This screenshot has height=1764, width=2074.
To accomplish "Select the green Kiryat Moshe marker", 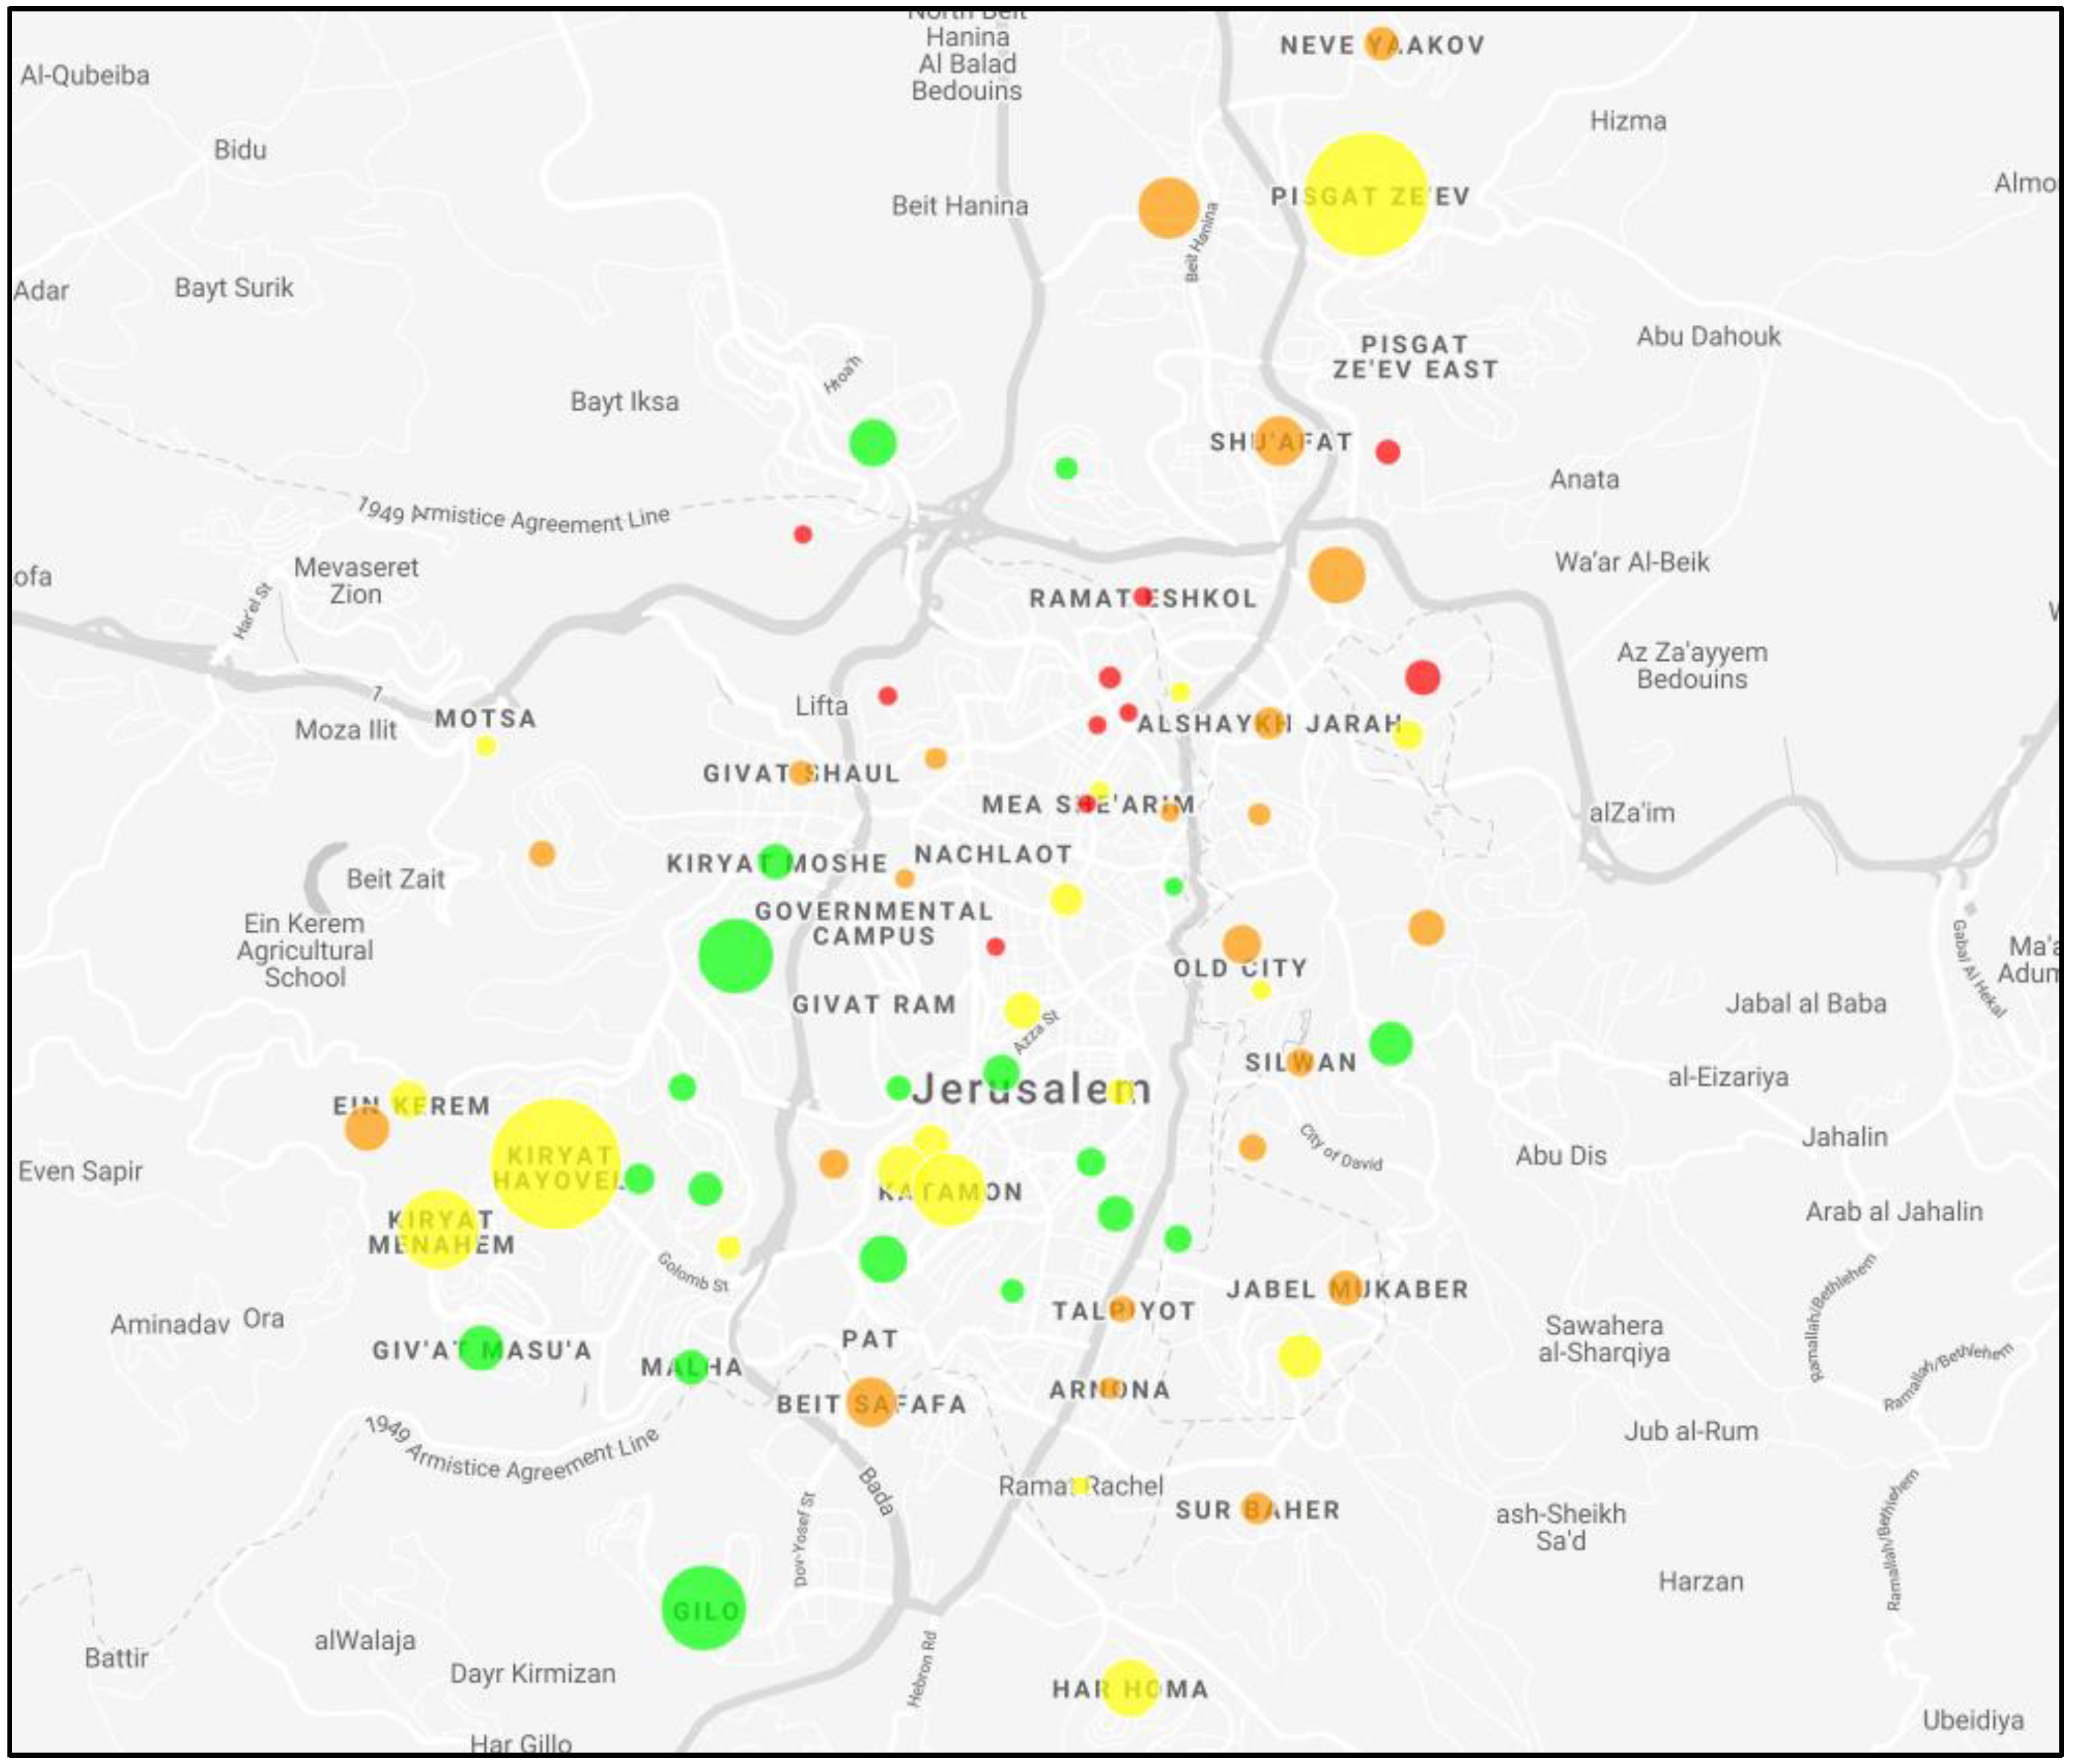I will coord(775,861).
